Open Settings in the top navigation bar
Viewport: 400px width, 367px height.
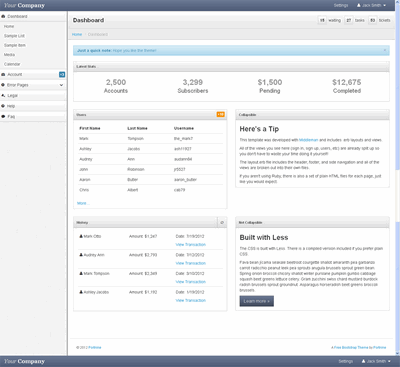tap(341, 5)
